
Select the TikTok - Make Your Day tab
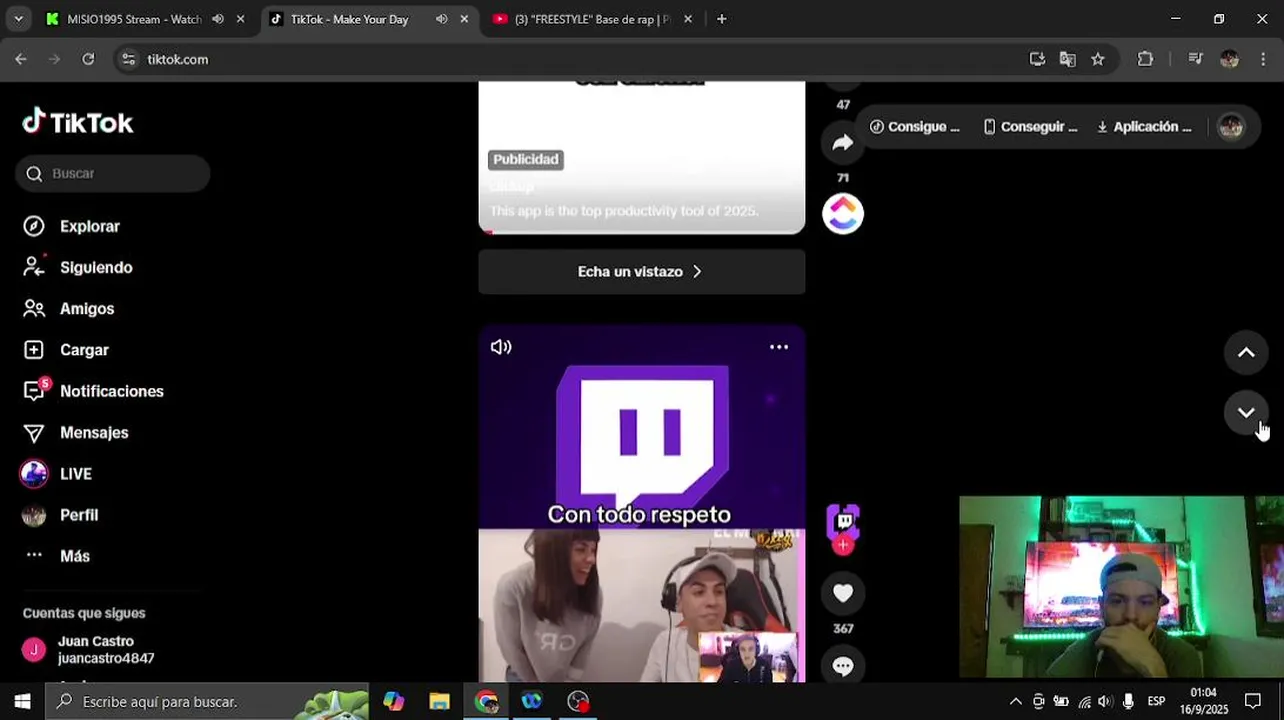tap(350, 19)
